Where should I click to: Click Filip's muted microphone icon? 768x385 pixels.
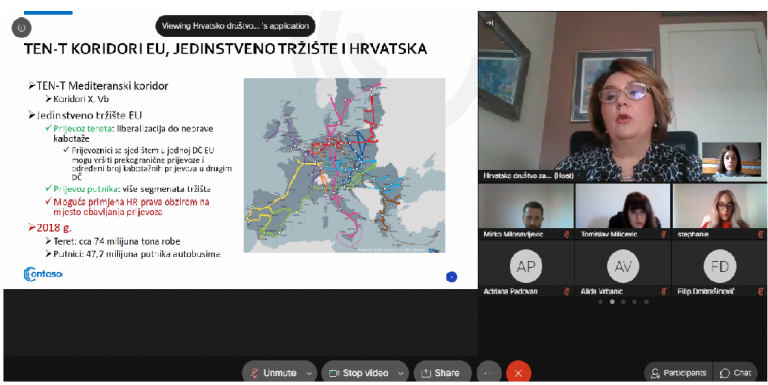pyautogui.click(x=761, y=291)
